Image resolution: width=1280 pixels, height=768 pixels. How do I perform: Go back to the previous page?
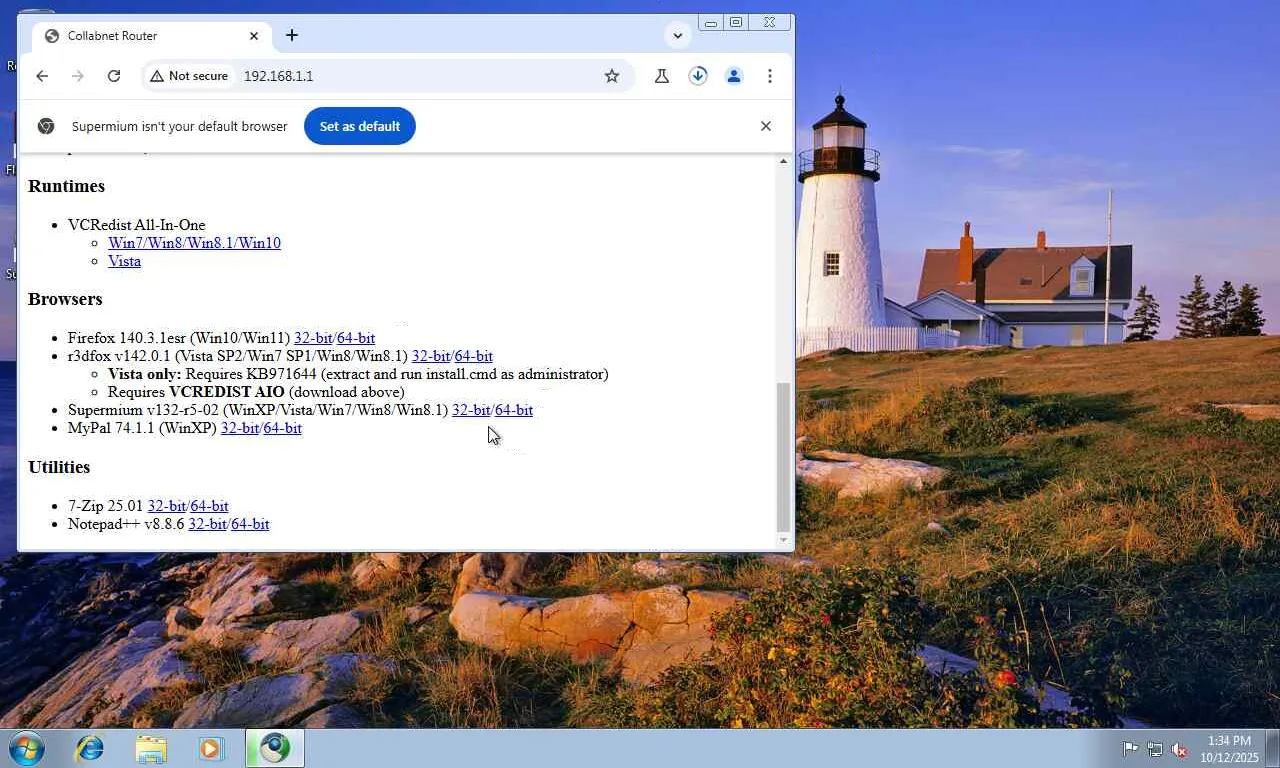[x=42, y=76]
